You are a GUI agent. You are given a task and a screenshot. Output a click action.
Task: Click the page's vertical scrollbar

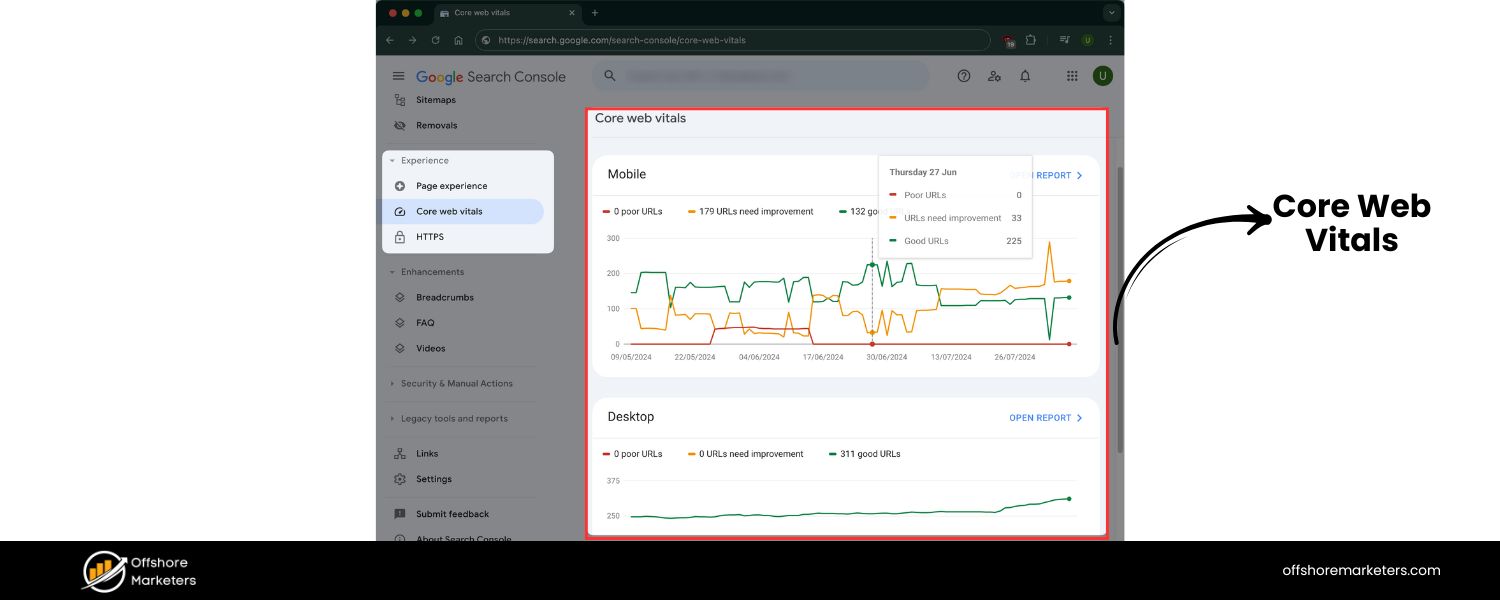(x=1120, y=310)
